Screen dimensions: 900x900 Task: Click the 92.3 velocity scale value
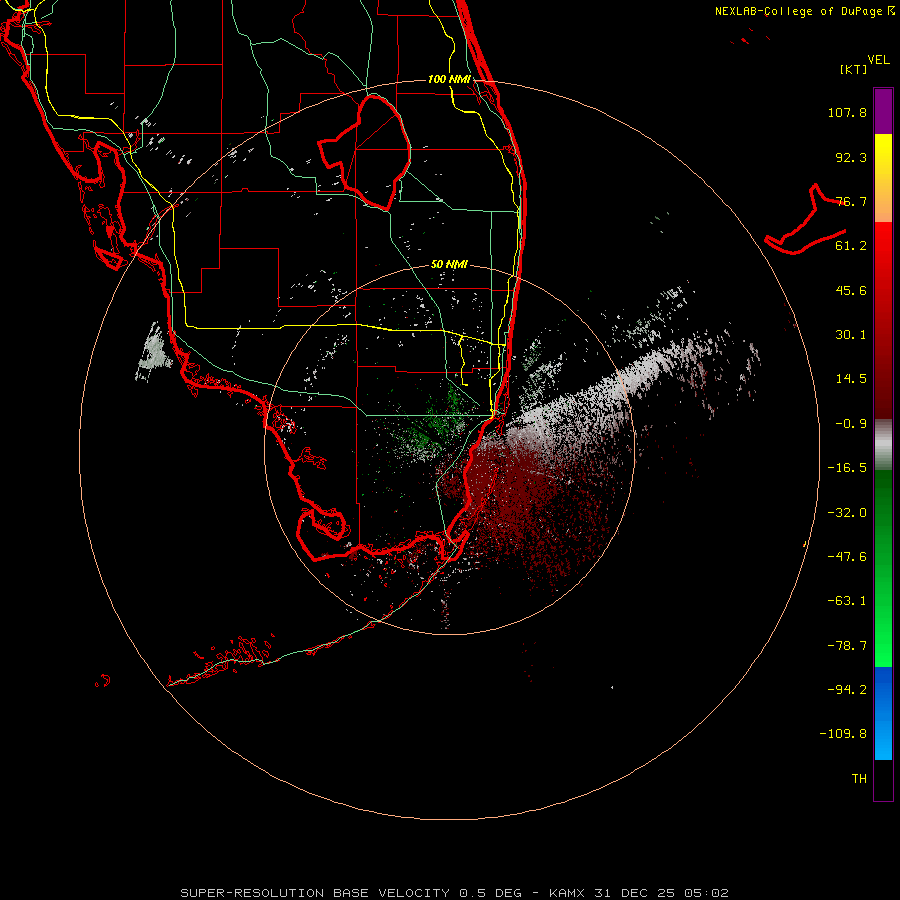pos(851,157)
